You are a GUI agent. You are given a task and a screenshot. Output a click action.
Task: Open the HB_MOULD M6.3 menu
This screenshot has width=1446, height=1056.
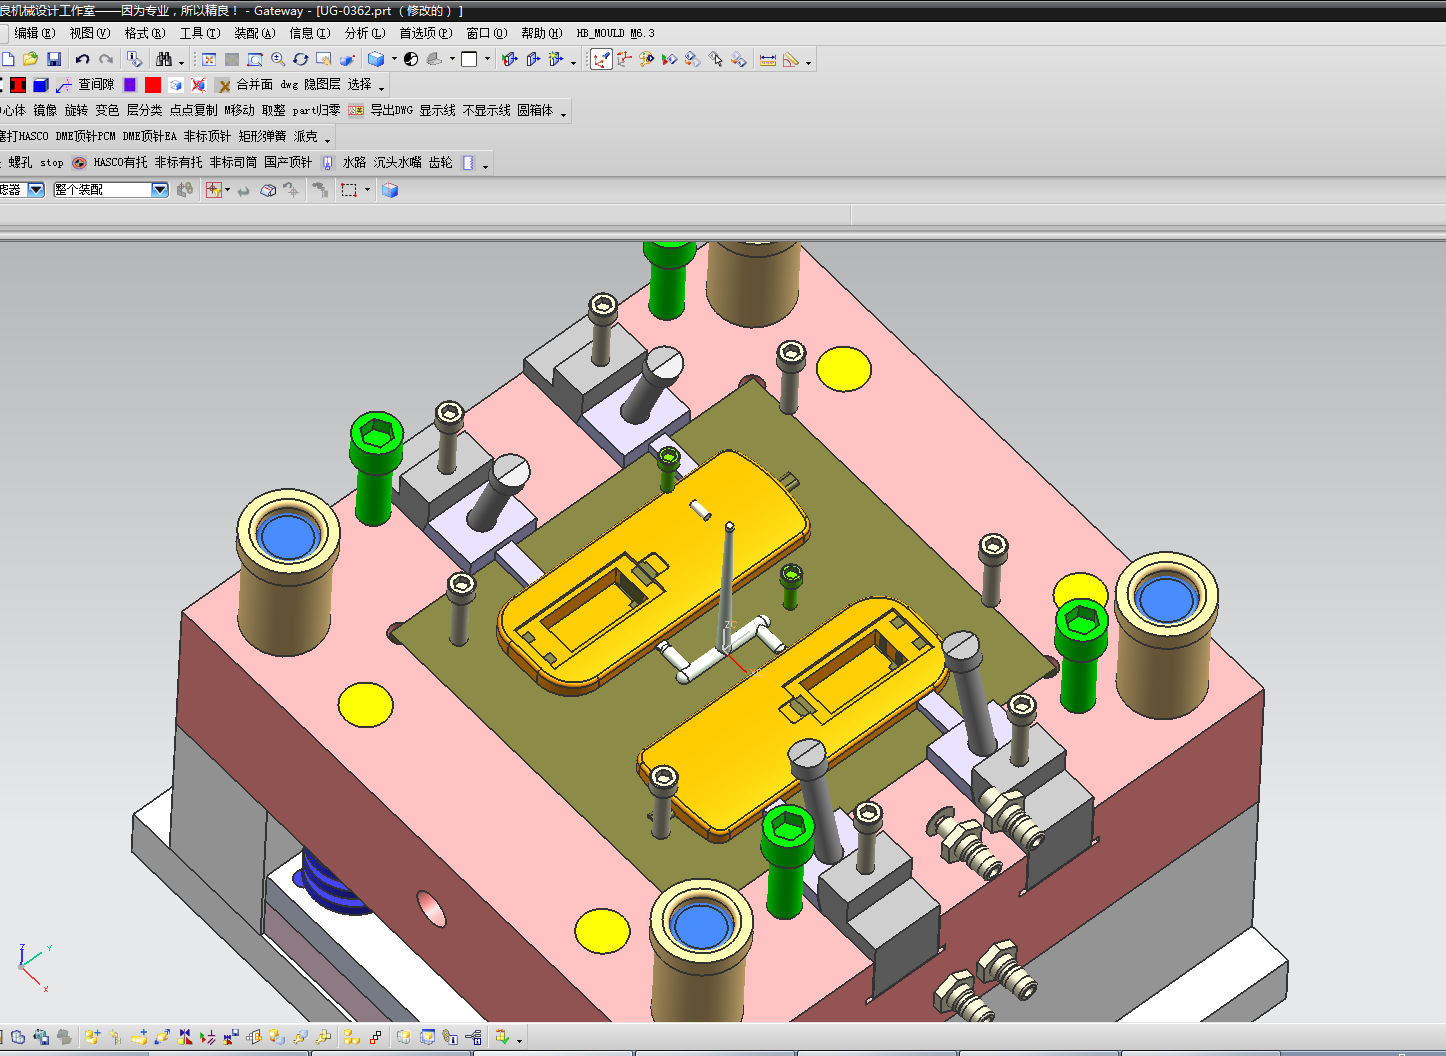click(x=616, y=33)
